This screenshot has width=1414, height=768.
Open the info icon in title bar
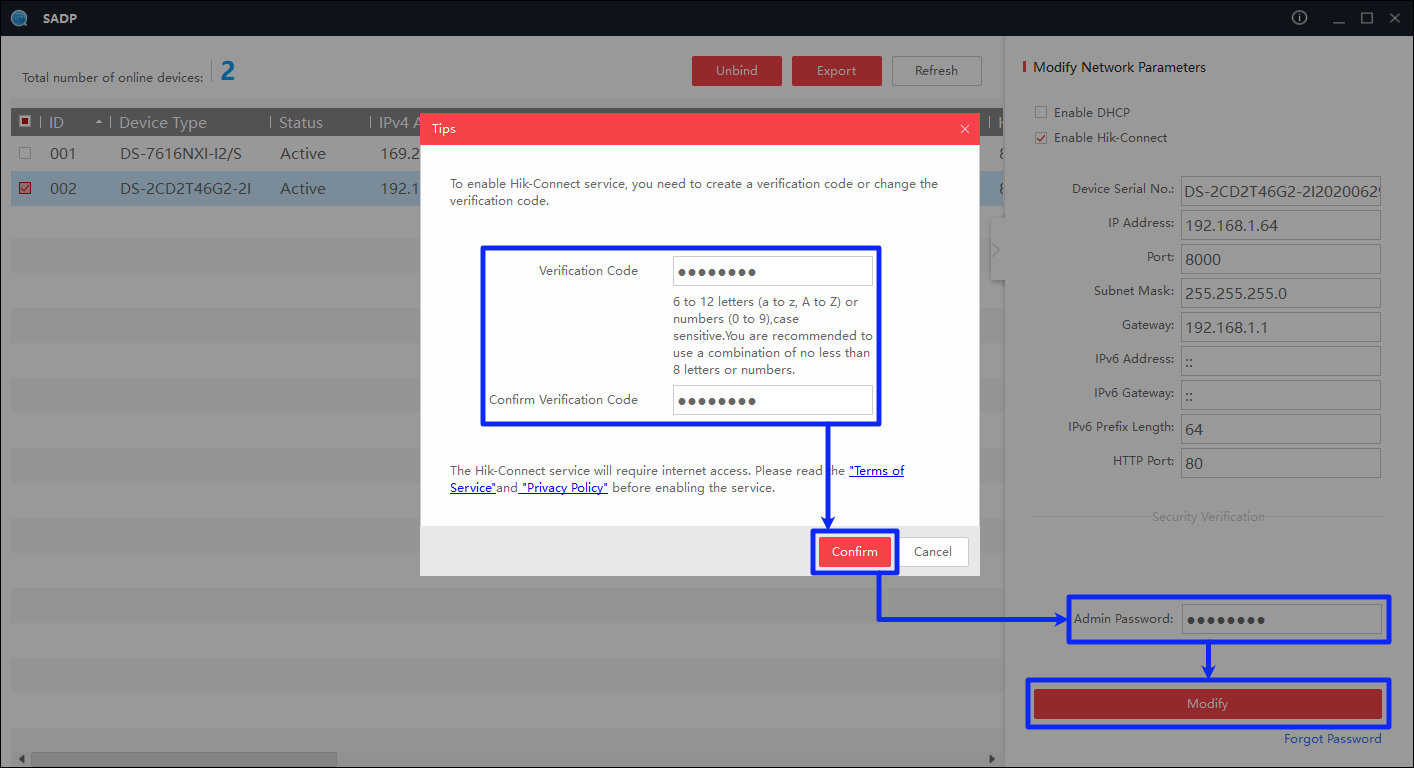[1299, 18]
